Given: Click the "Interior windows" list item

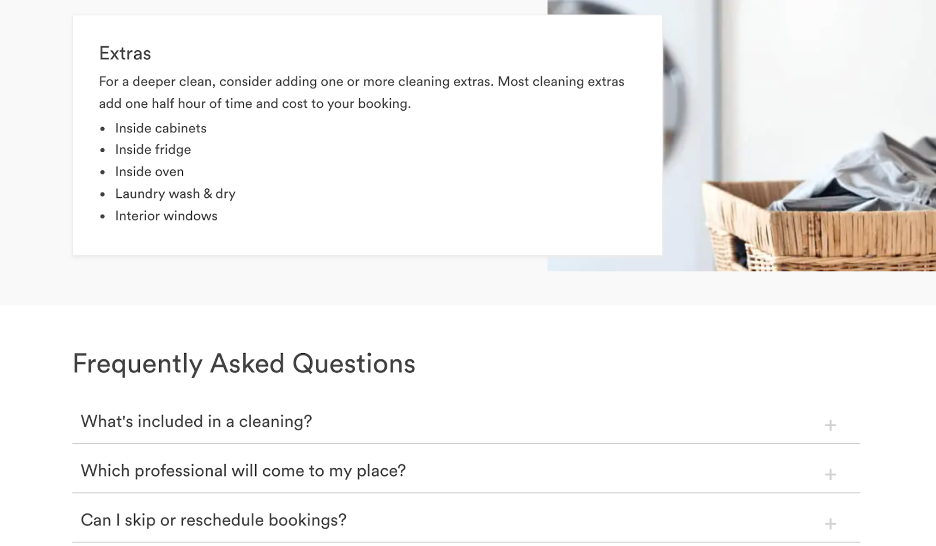Looking at the screenshot, I should click(x=166, y=216).
